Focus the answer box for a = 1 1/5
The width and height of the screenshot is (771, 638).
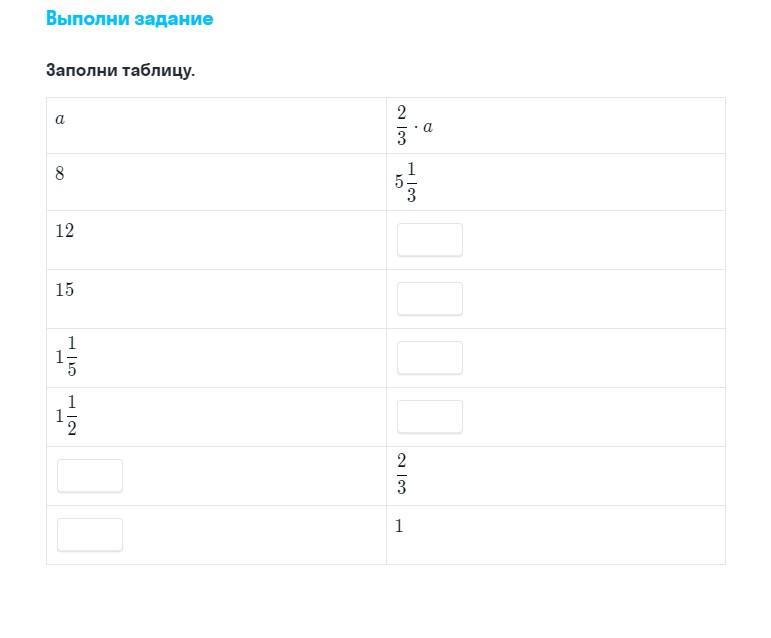[x=430, y=358]
